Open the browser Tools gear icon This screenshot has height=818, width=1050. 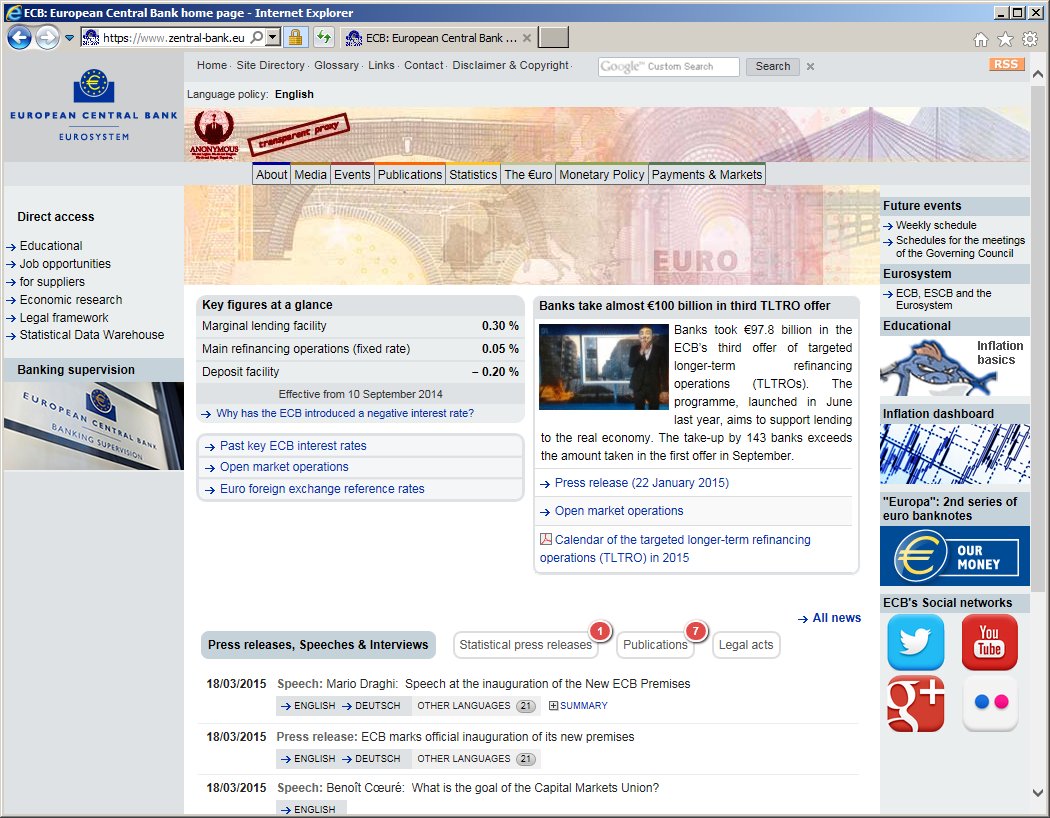1029,39
